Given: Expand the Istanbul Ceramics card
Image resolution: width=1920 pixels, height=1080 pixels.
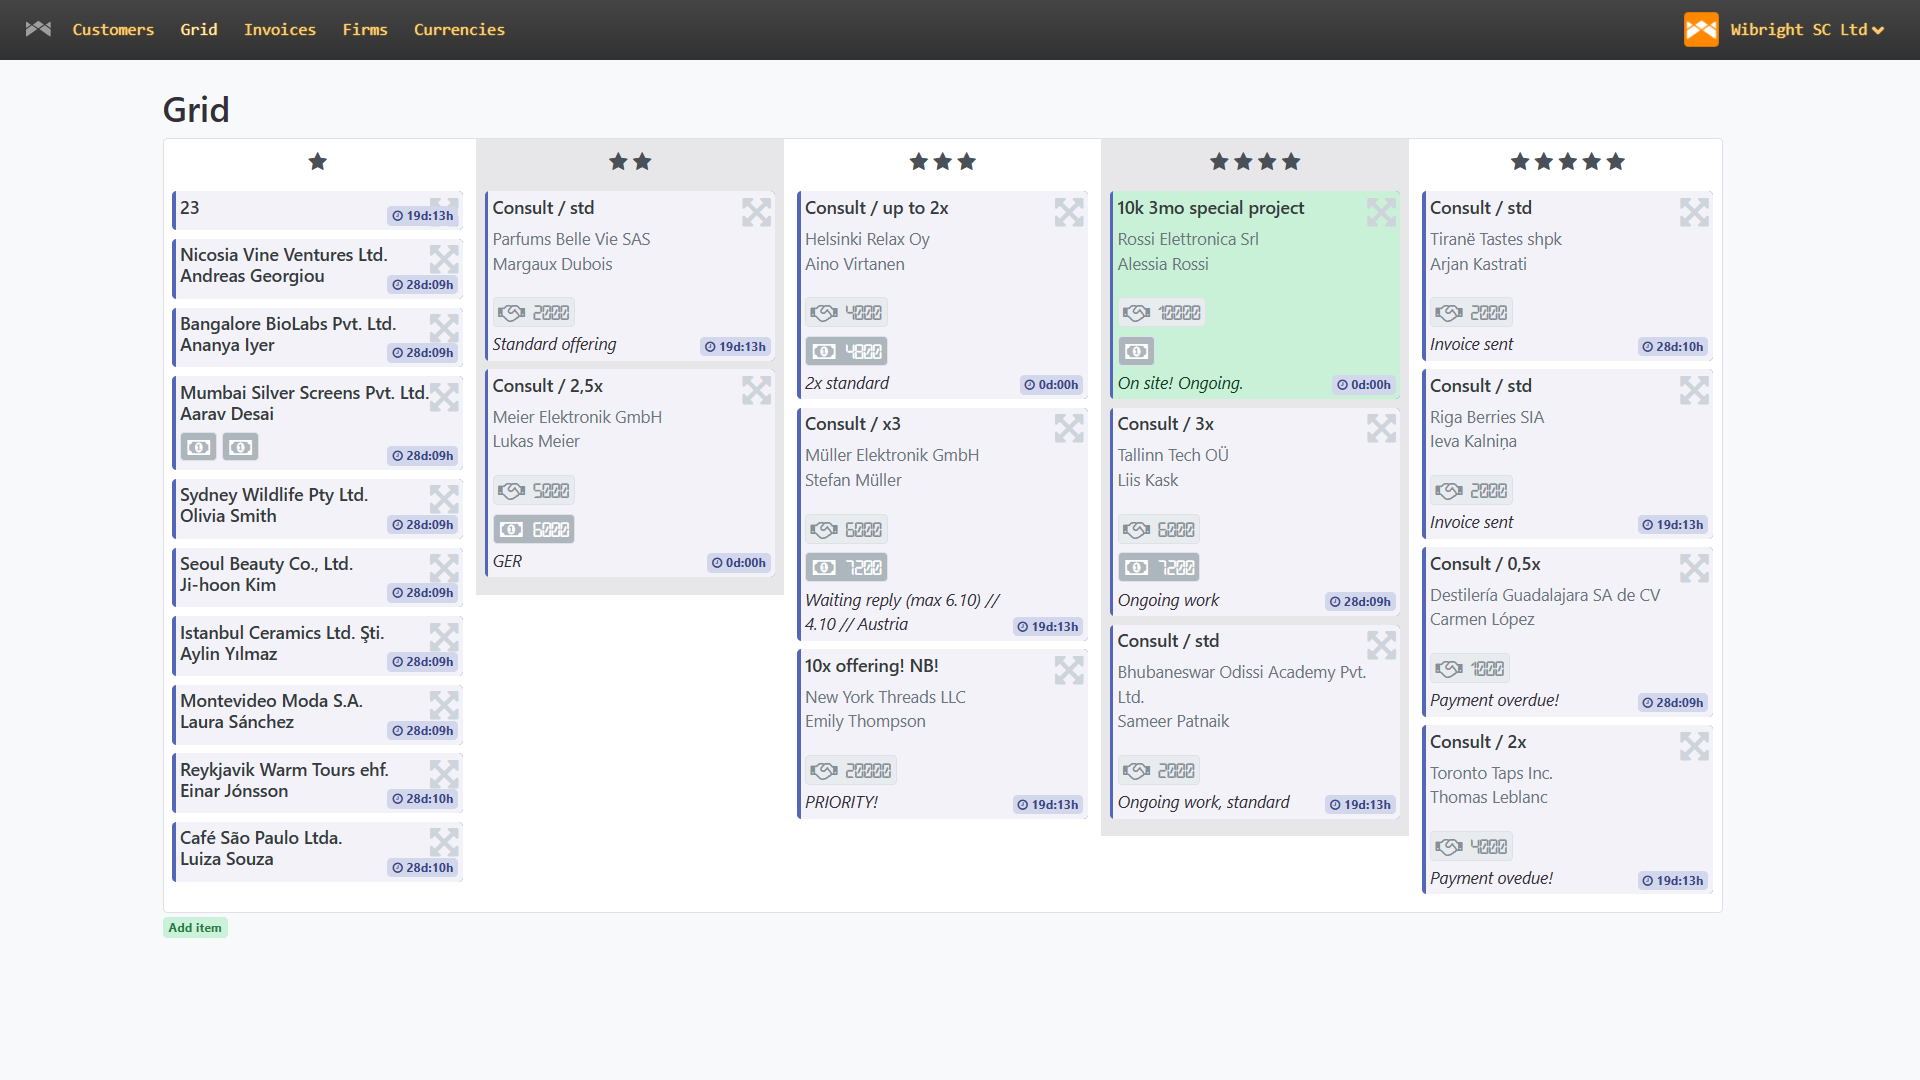Looking at the screenshot, I should [444, 637].
